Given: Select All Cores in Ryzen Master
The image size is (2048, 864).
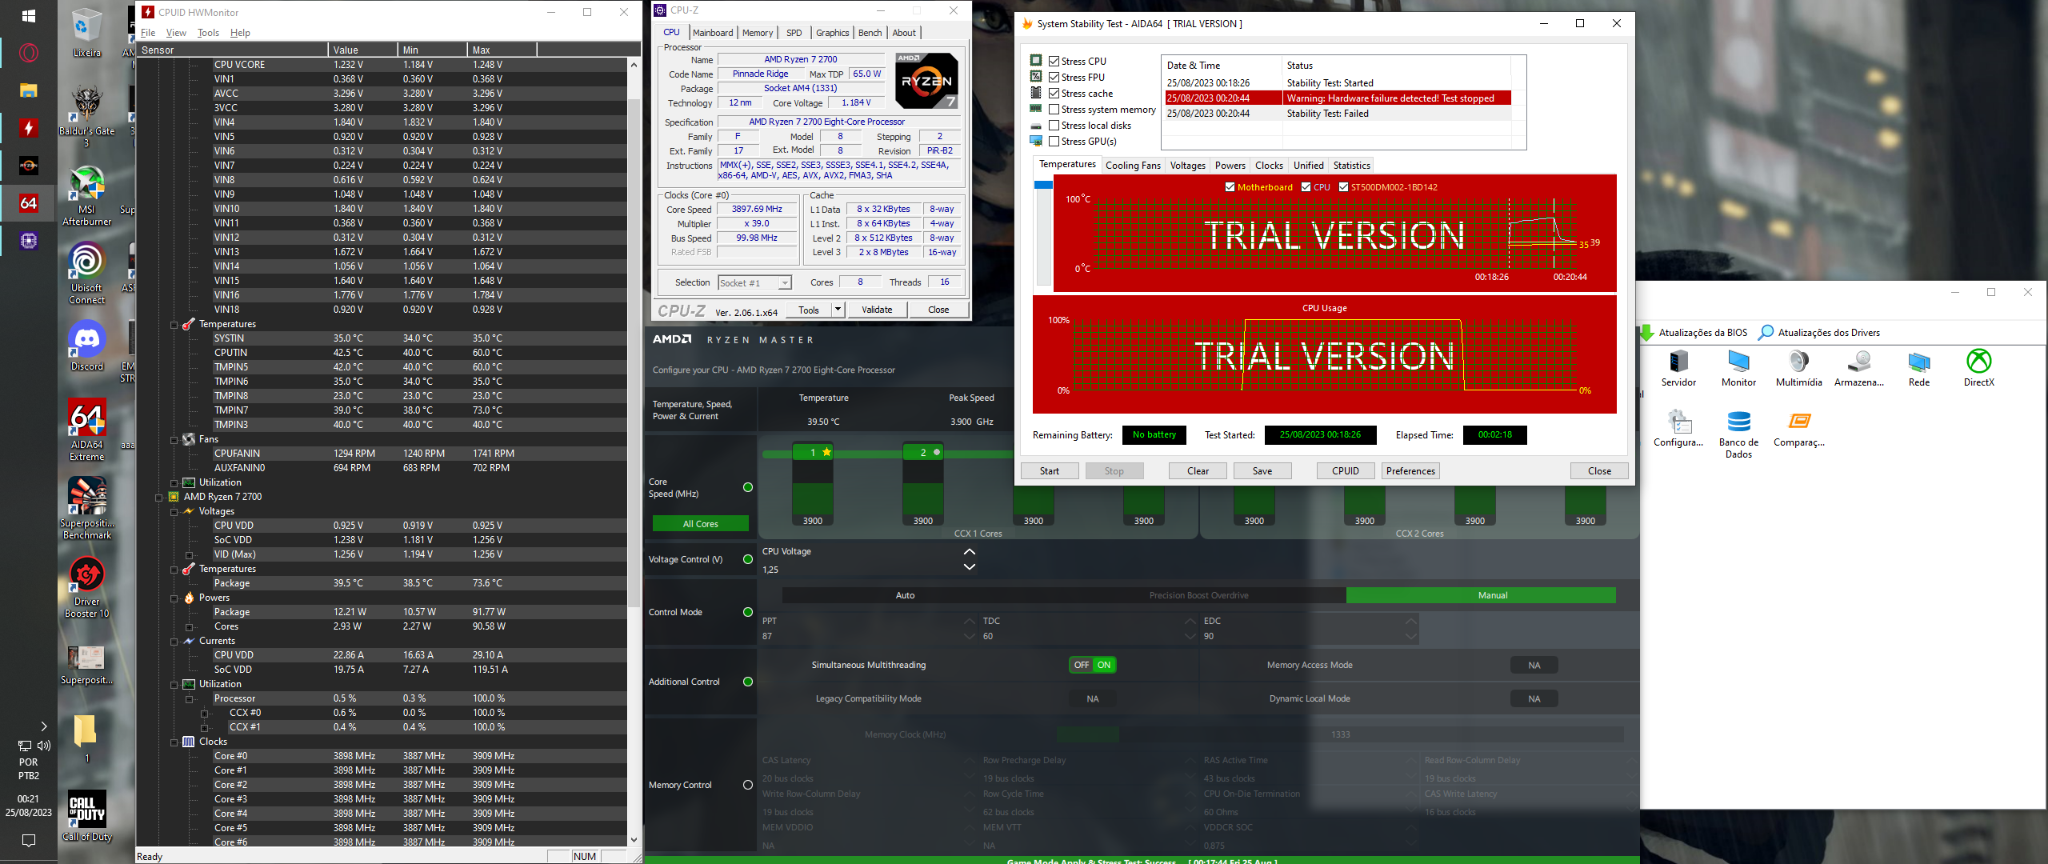Looking at the screenshot, I should pos(700,524).
